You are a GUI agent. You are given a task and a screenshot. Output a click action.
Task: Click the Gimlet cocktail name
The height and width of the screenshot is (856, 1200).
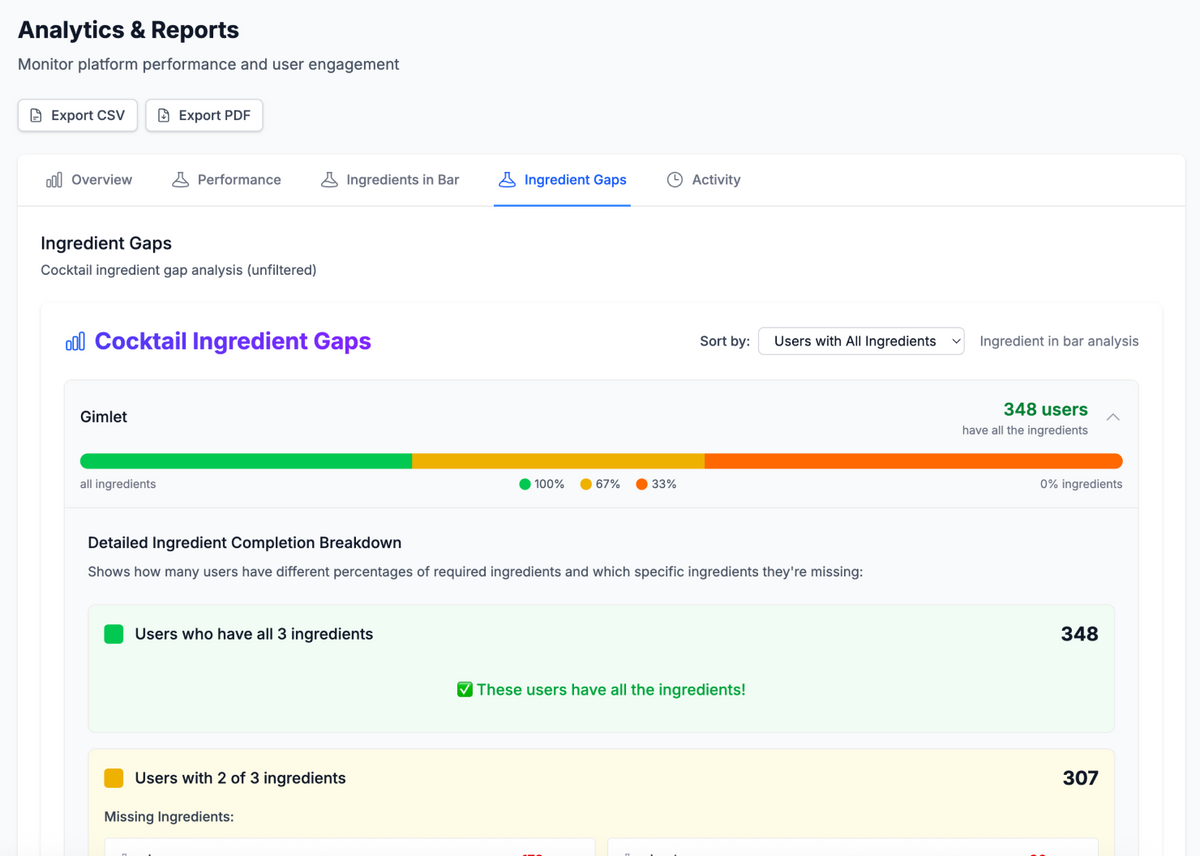point(104,417)
